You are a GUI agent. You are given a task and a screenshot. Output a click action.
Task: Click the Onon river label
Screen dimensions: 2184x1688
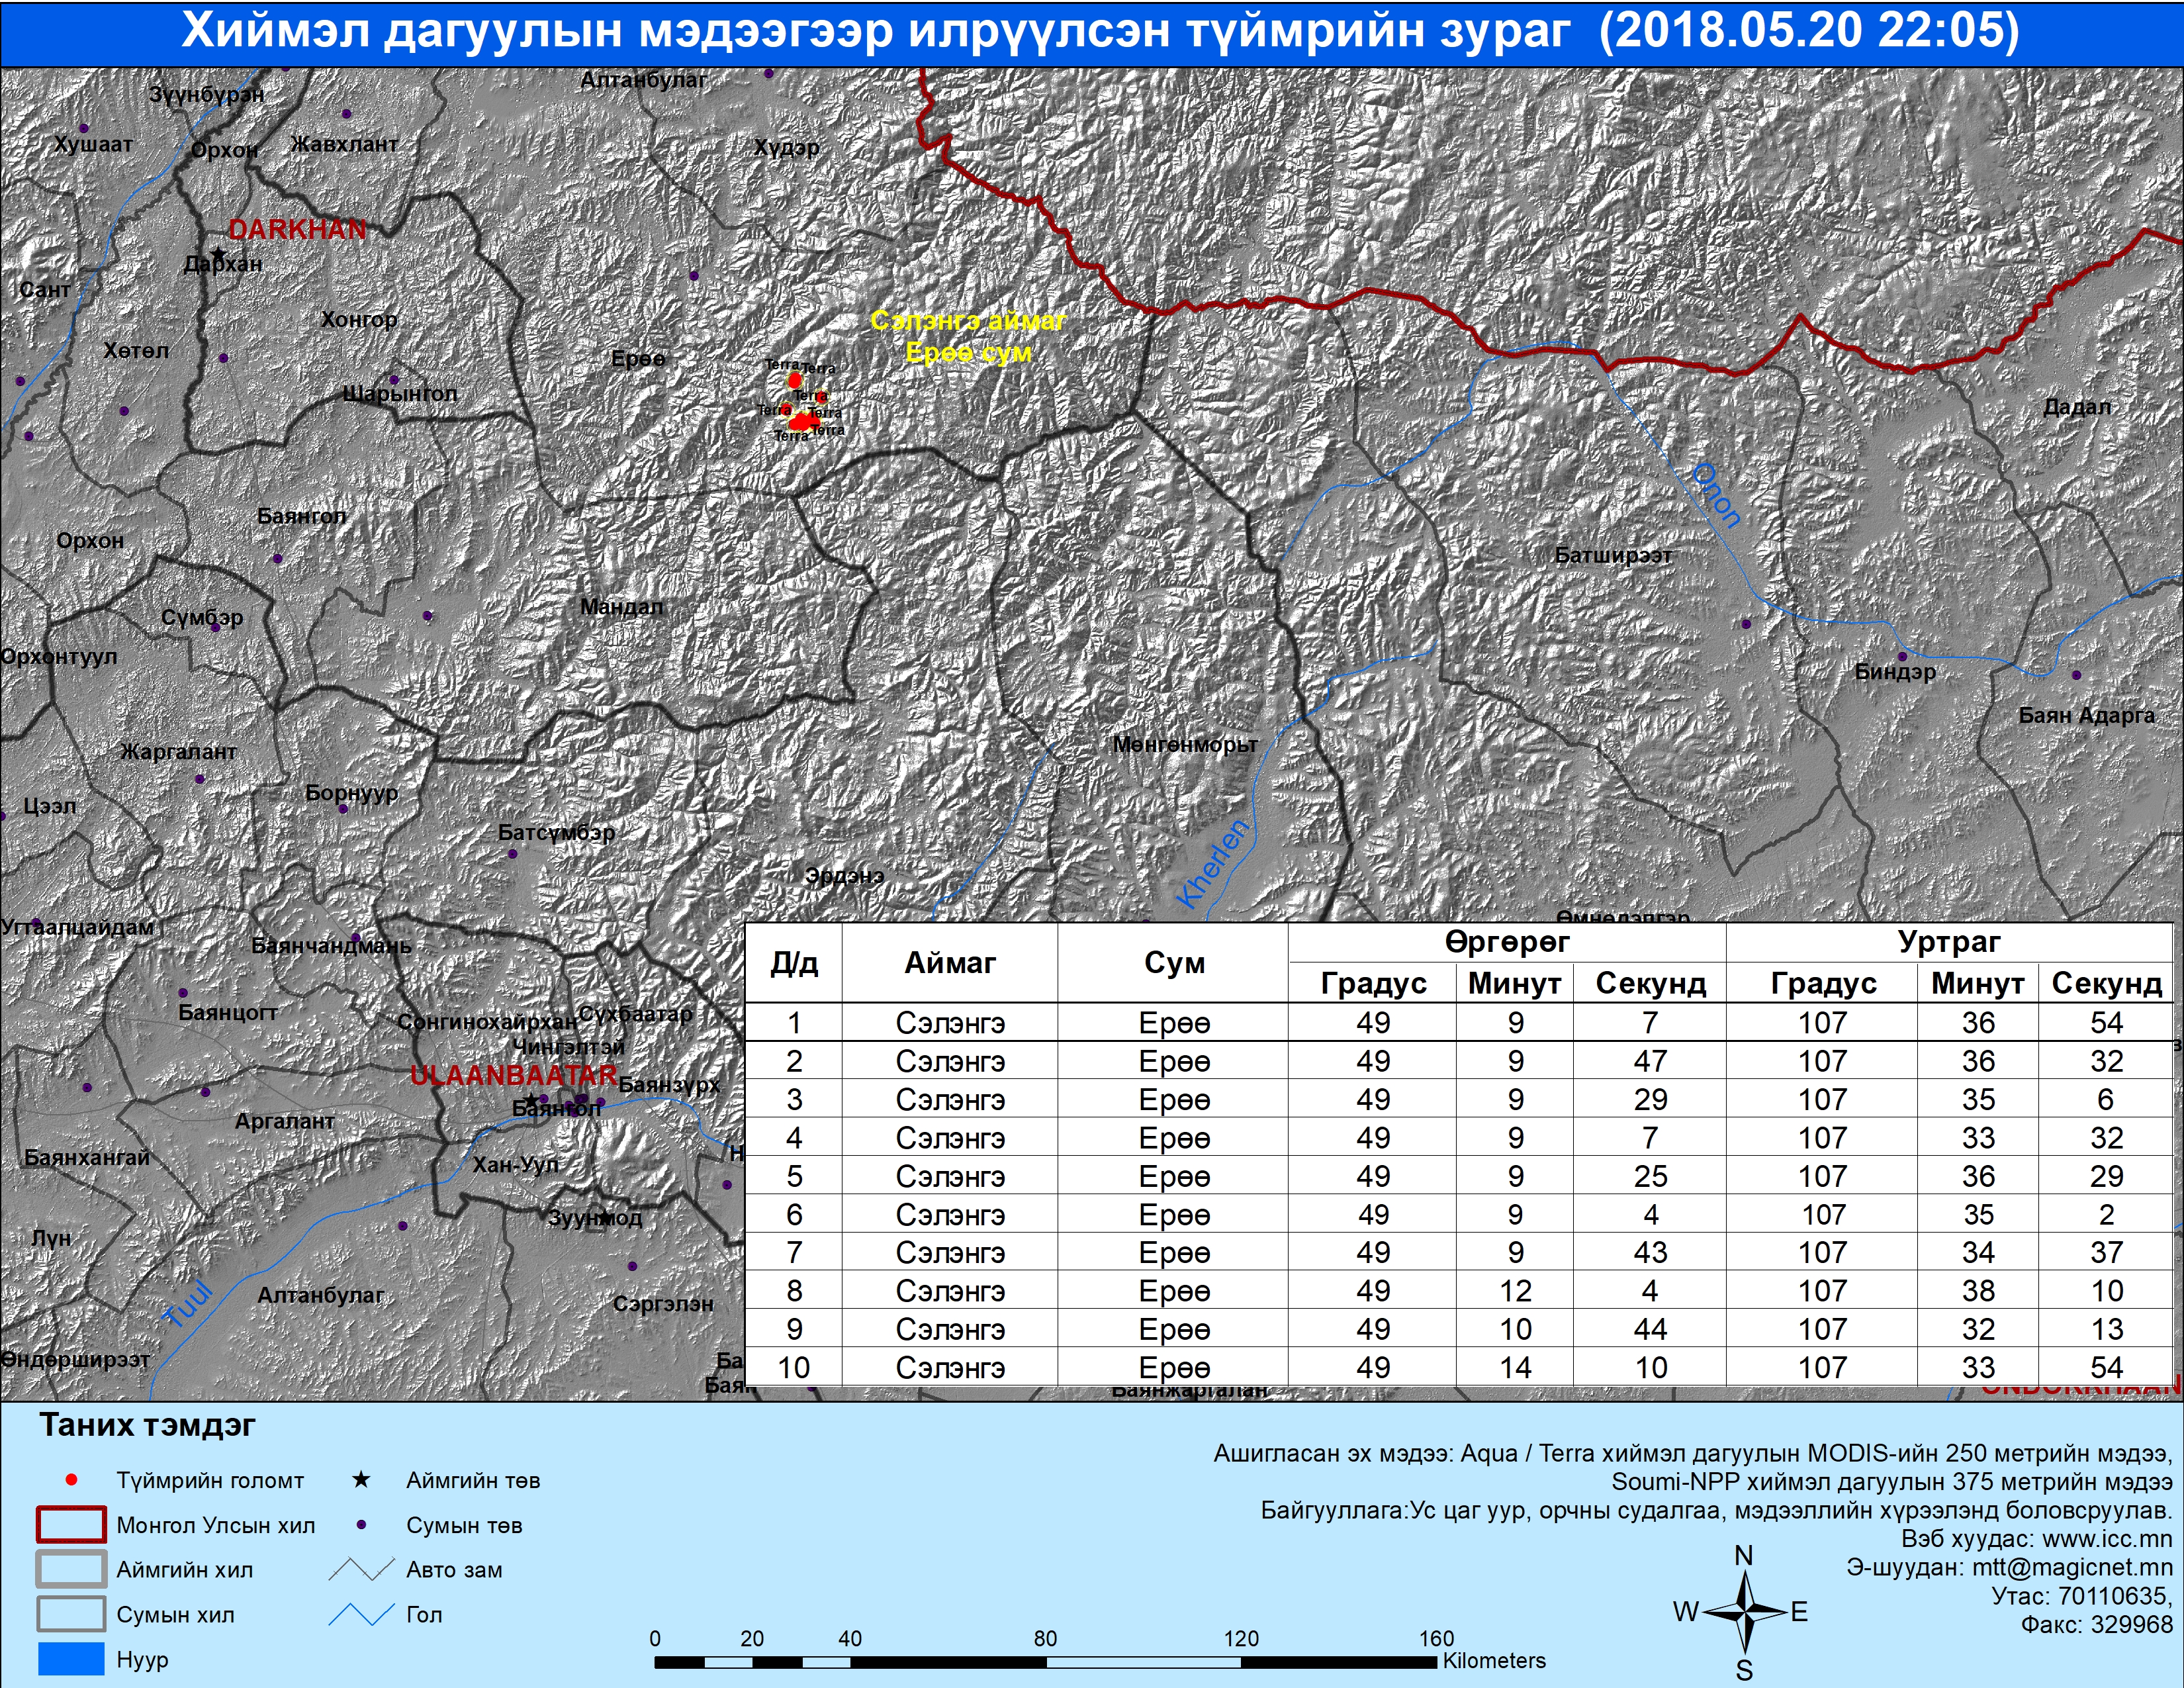1716,495
